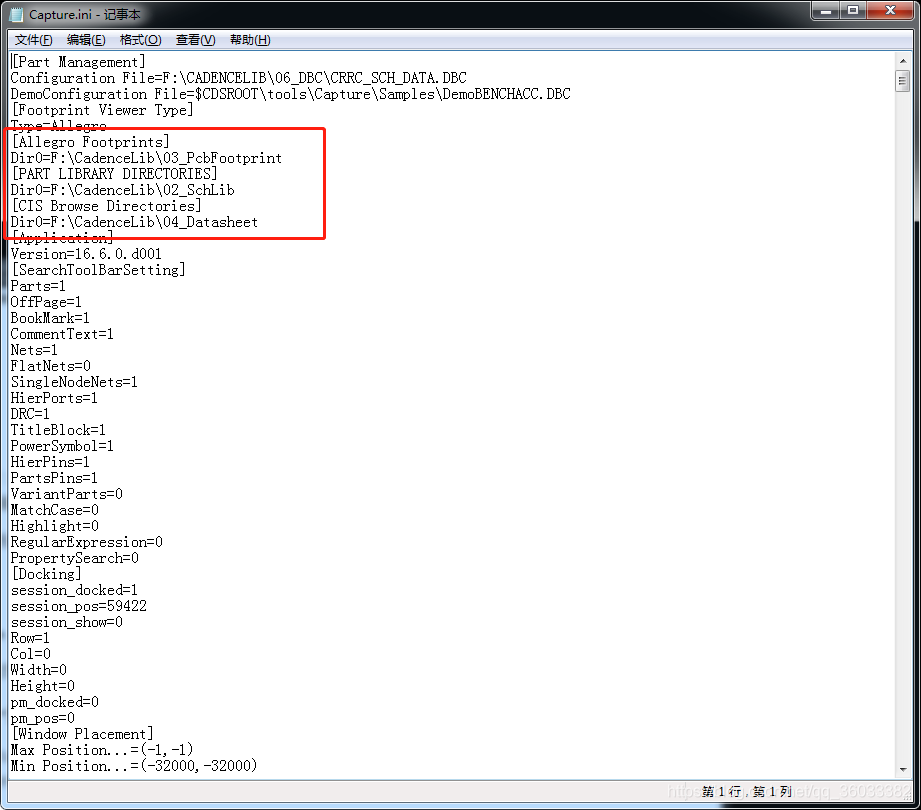The height and width of the screenshot is (810, 921).
Task: Place cursor on the Dir0 04_Datasheet line
Action: coord(134,222)
